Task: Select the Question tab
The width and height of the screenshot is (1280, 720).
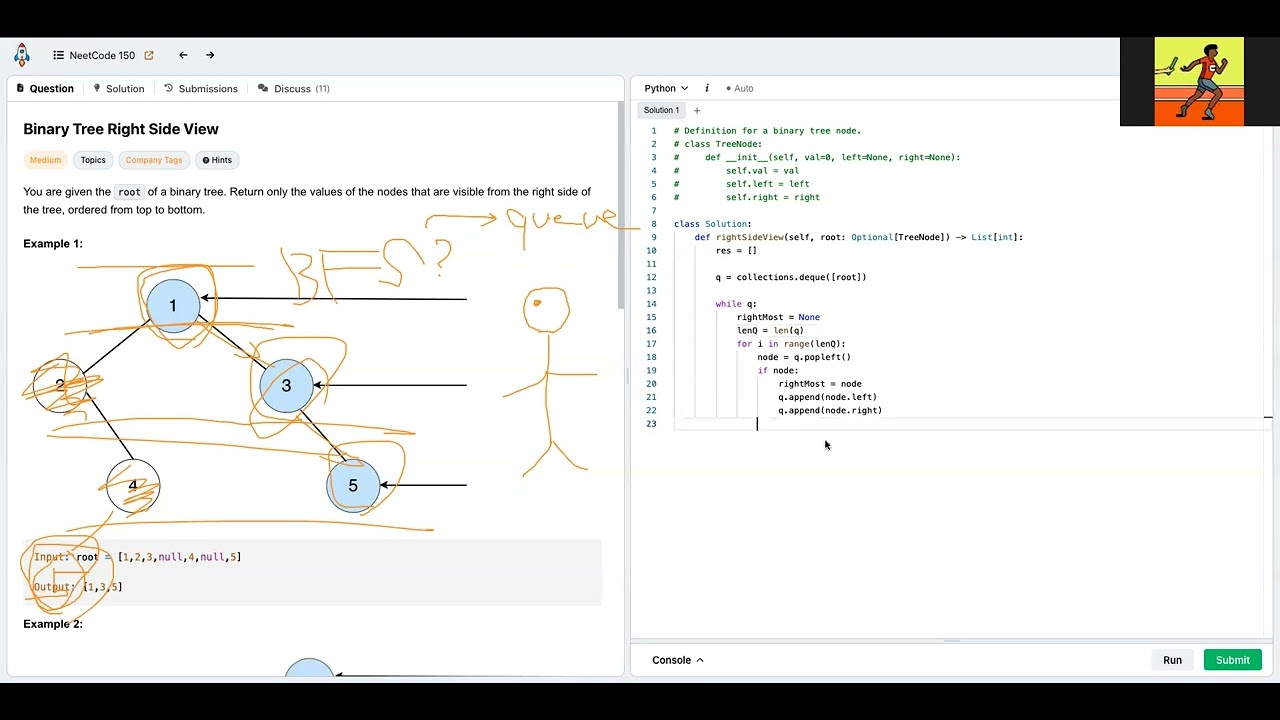Action: point(45,89)
